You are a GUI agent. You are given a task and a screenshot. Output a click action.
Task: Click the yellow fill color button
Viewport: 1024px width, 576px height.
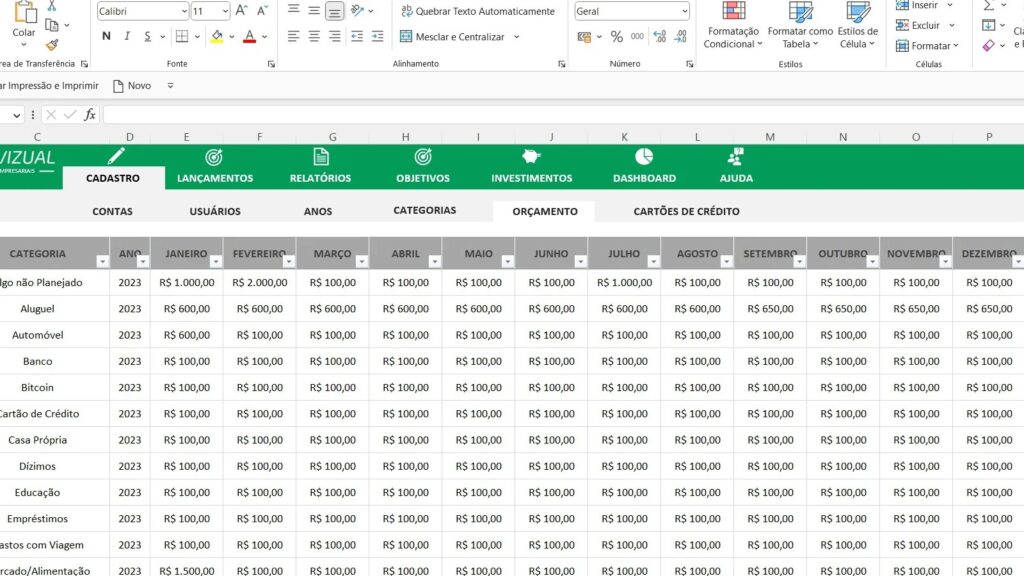click(217, 37)
